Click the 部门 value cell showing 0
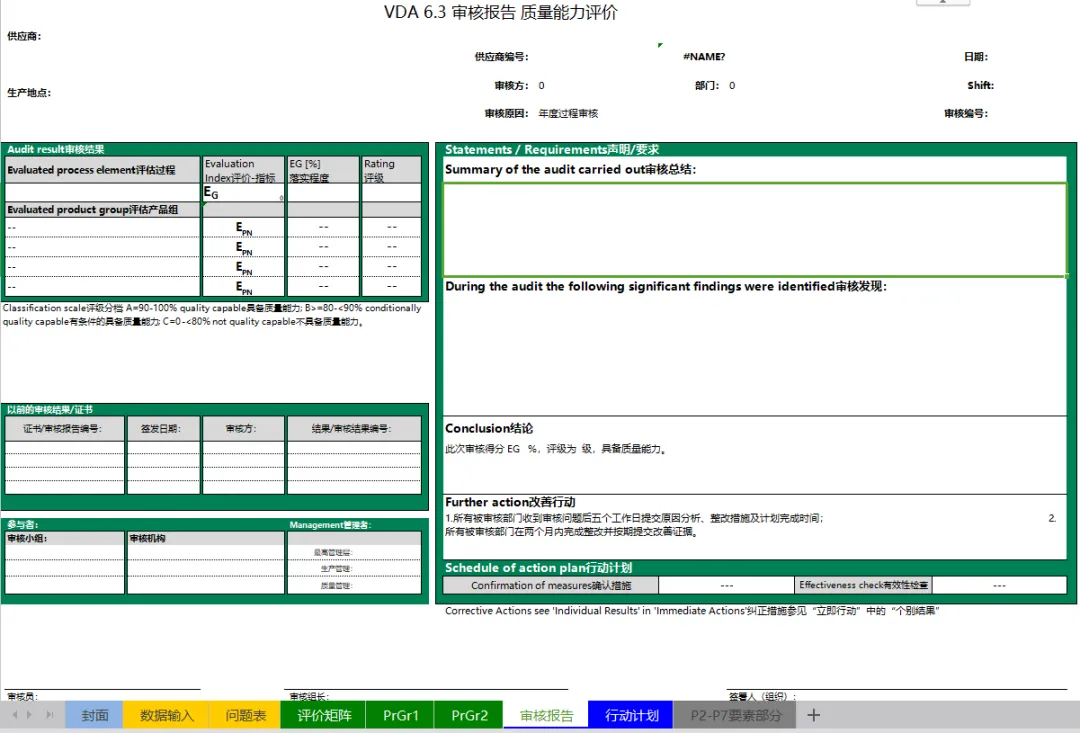 click(731, 85)
